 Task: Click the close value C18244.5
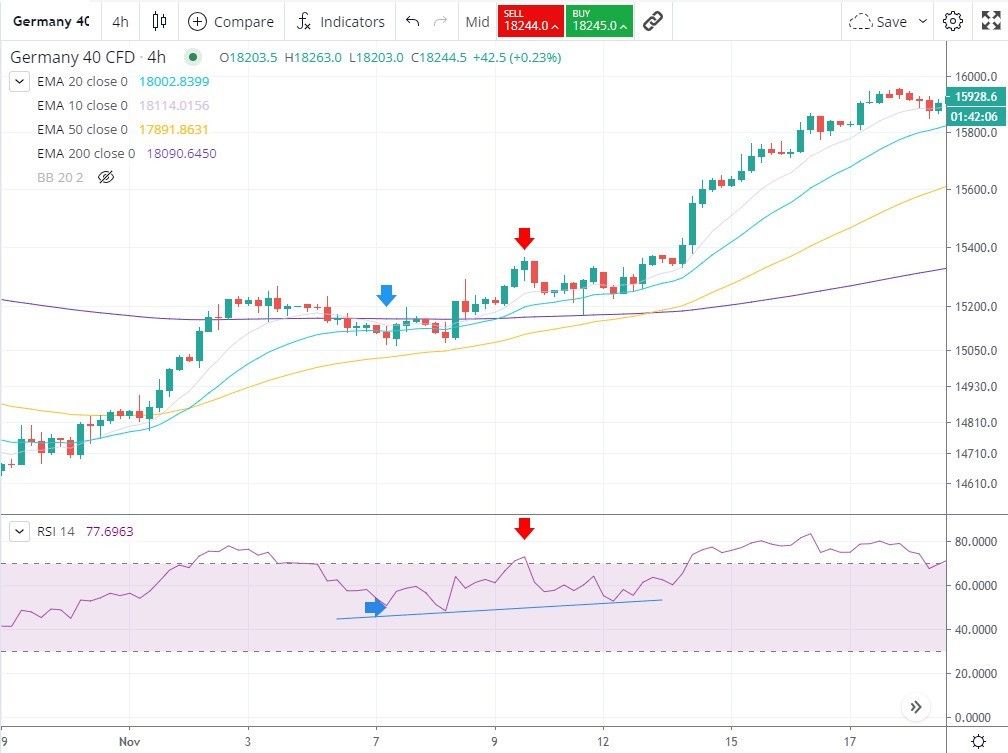438,57
